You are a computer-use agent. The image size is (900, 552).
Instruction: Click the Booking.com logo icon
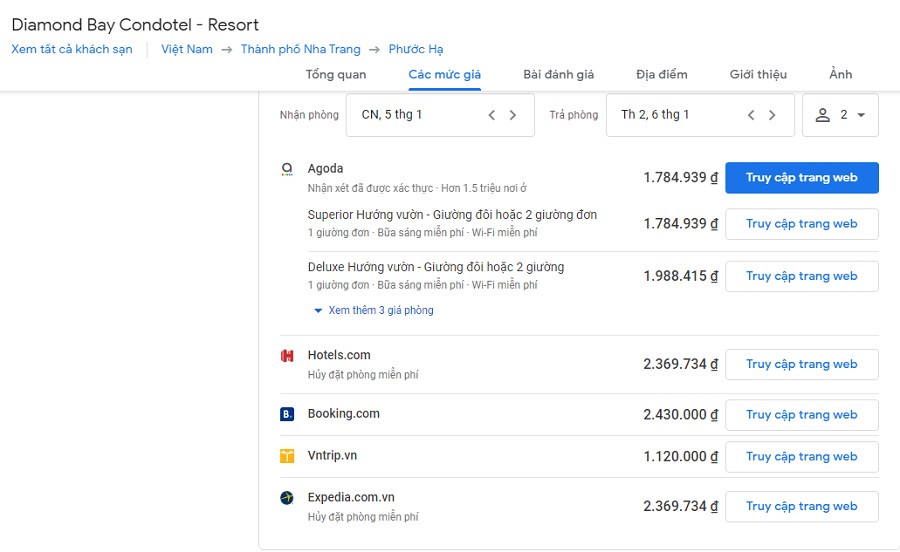(287, 414)
